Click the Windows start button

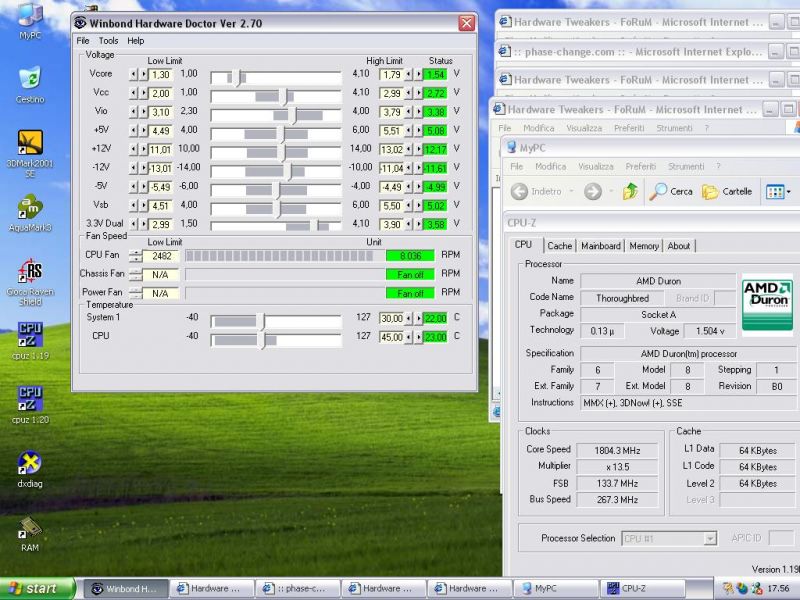point(37,589)
